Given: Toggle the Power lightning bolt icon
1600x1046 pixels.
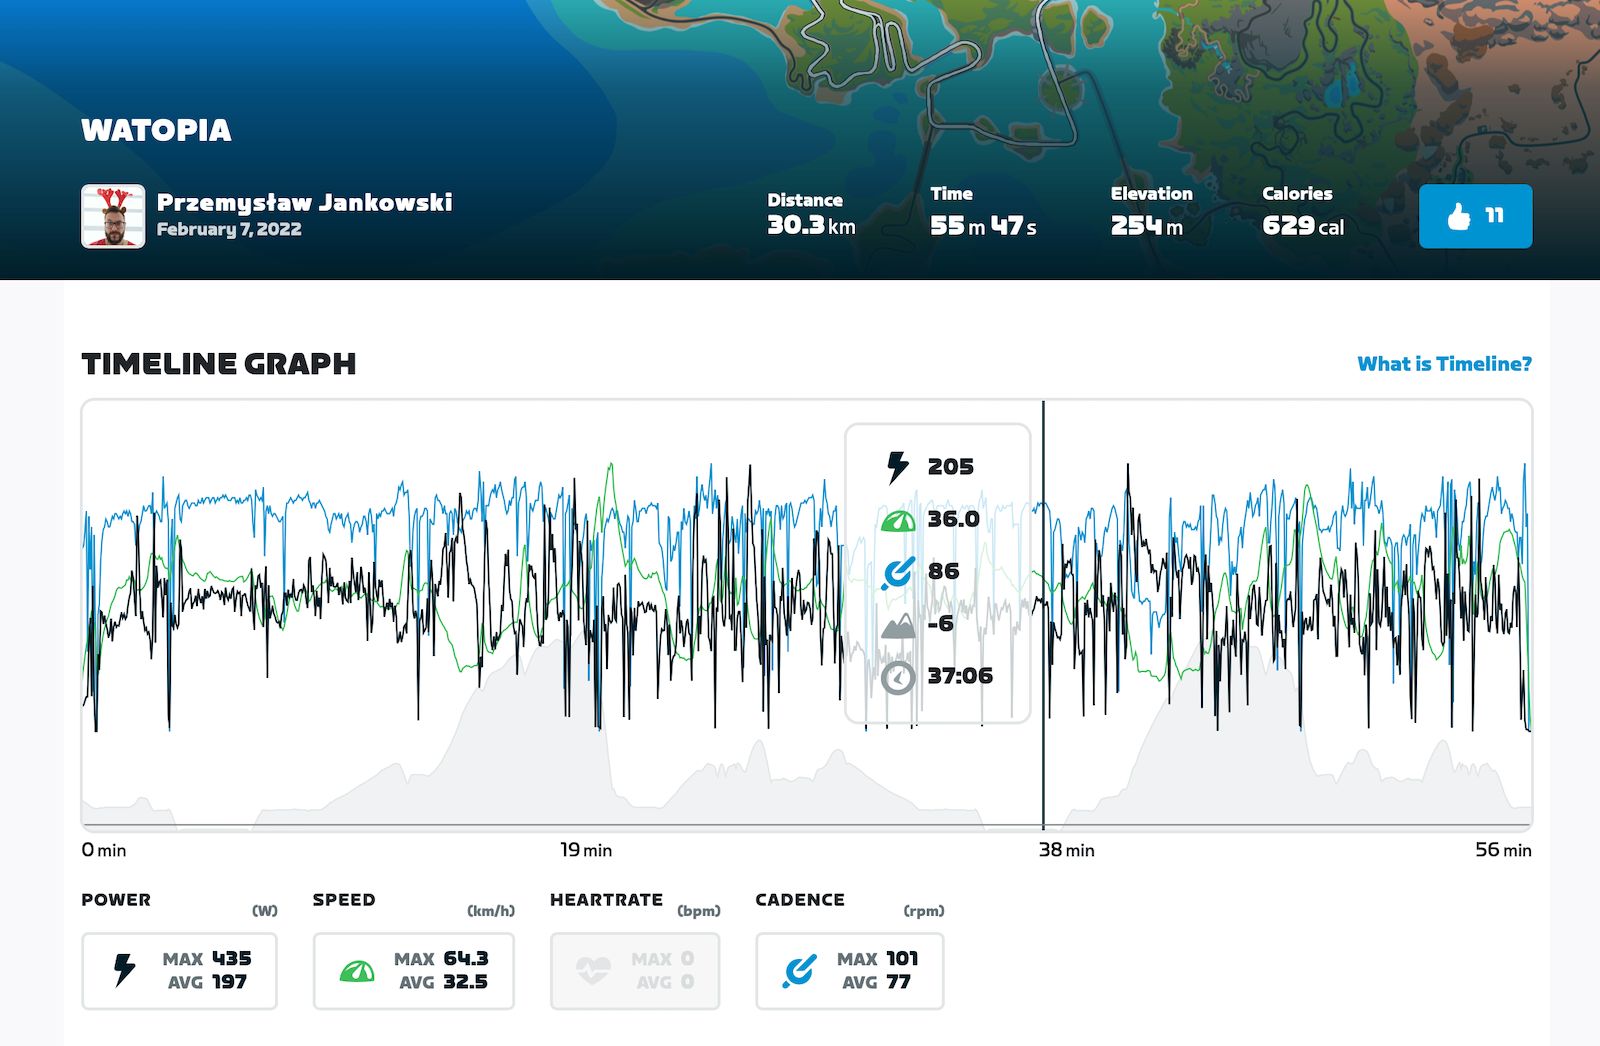Looking at the screenshot, I should (x=124, y=971).
